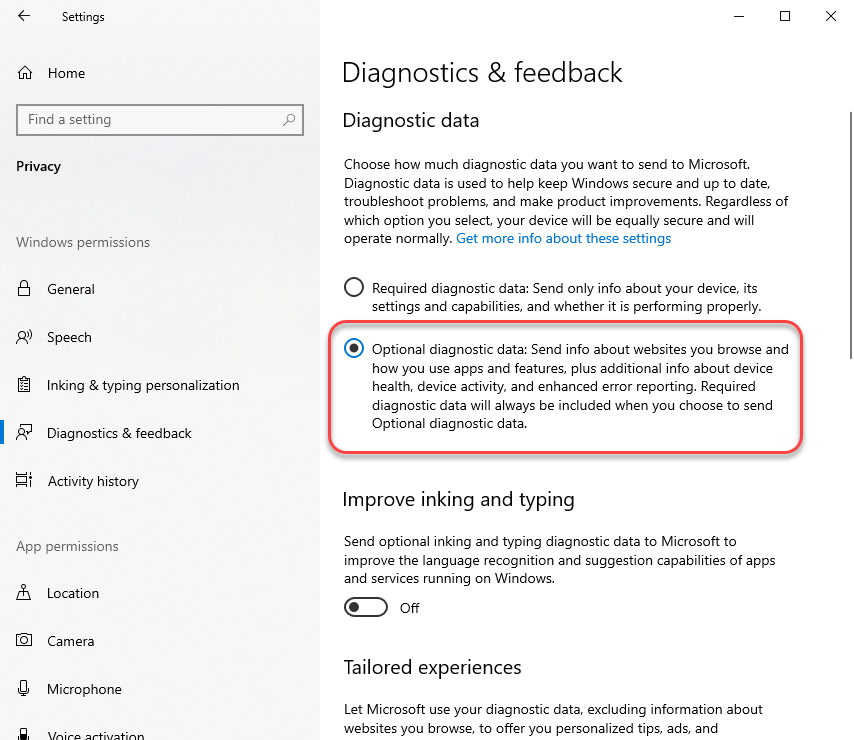Image resolution: width=854 pixels, height=740 pixels.
Task: Click the Speech icon in sidebar
Action: tap(25, 337)
